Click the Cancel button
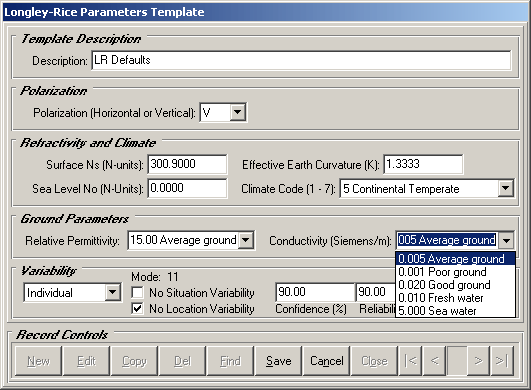The image size is (531, 390). (326, 361)
